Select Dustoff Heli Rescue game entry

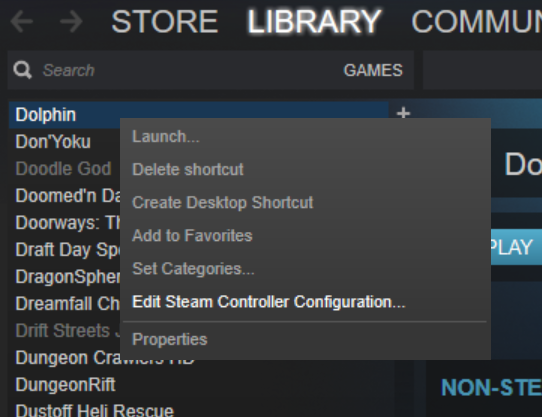(94, 410)
